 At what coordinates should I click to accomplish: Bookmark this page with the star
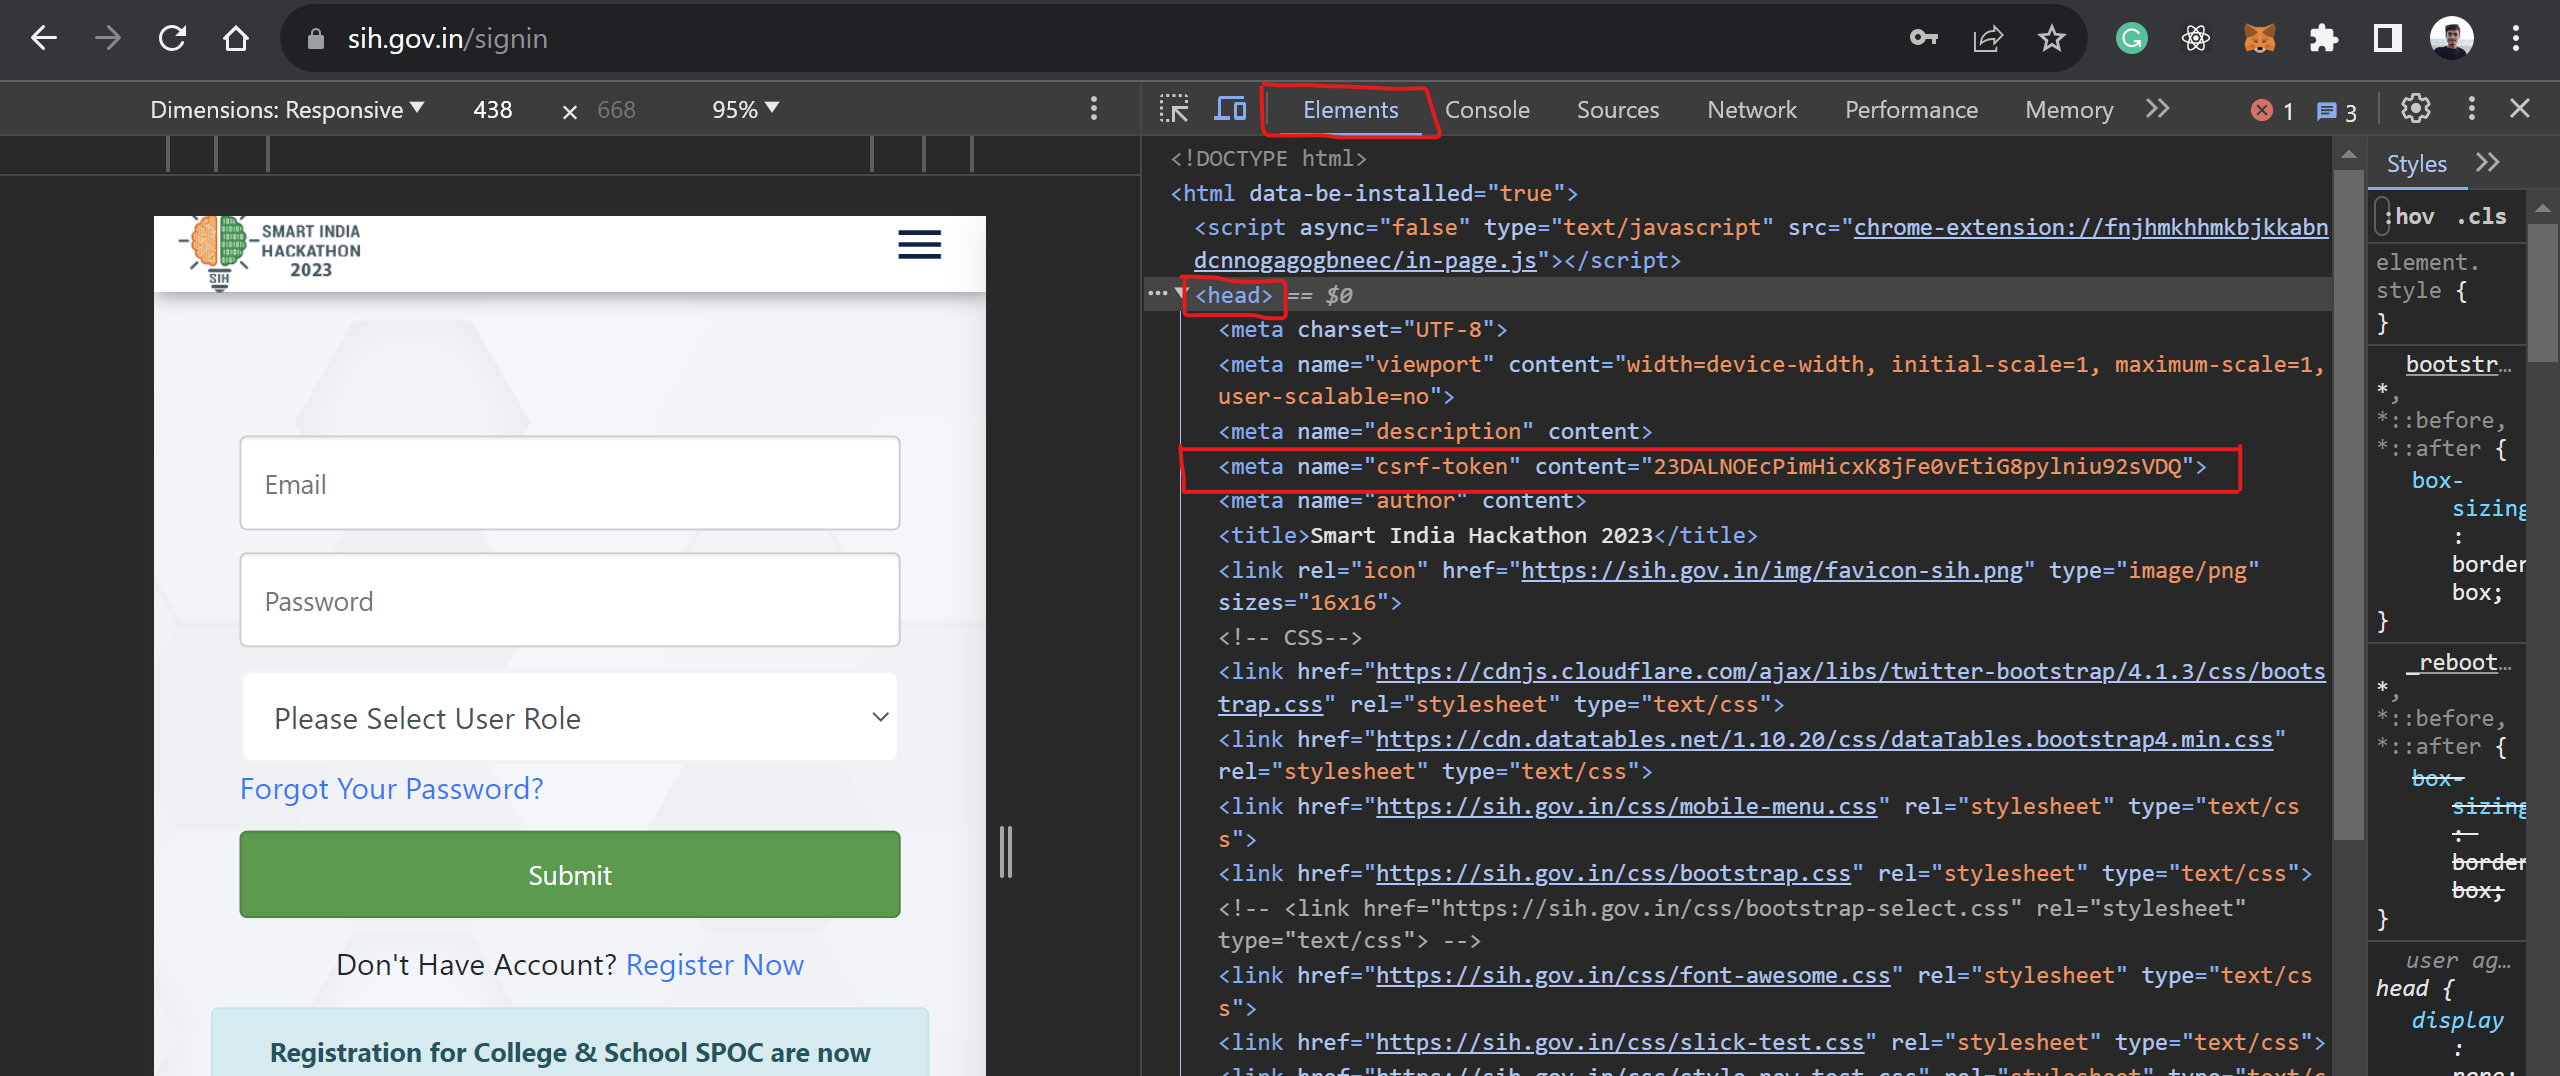(x=2051, y=39)
